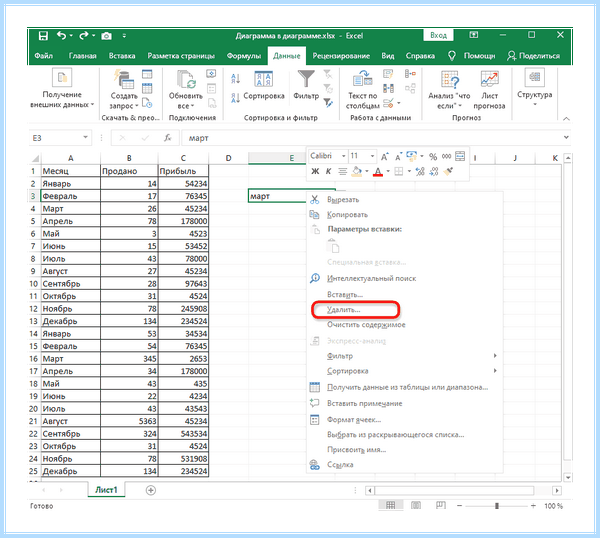Screen dimensions: 600x538
Task: Open the font color dropdown arrow in mini toolbar
Action: point(388,171)
